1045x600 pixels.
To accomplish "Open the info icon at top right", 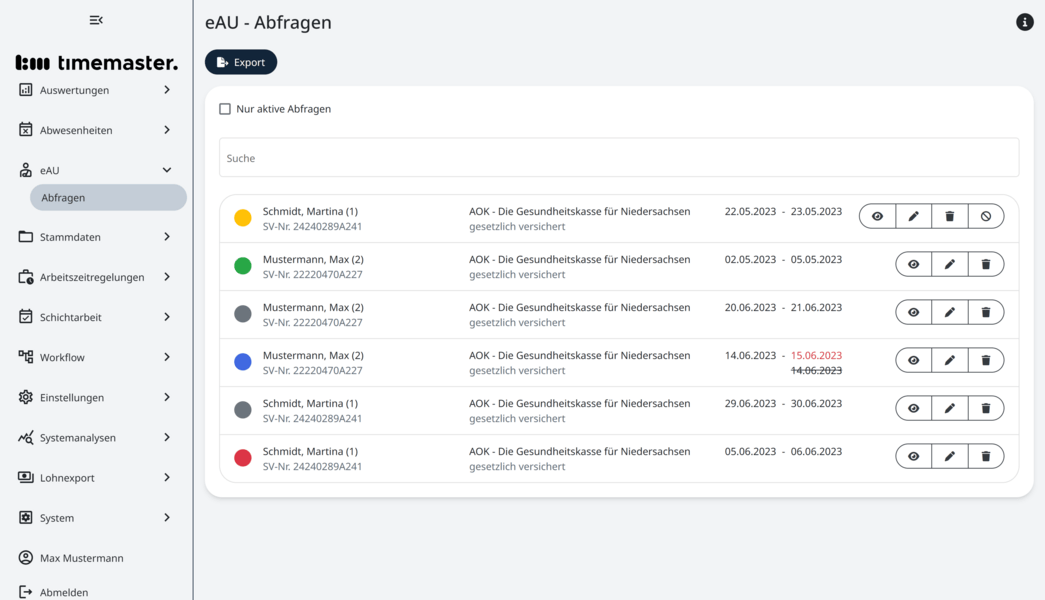I will pos(1024,22).
